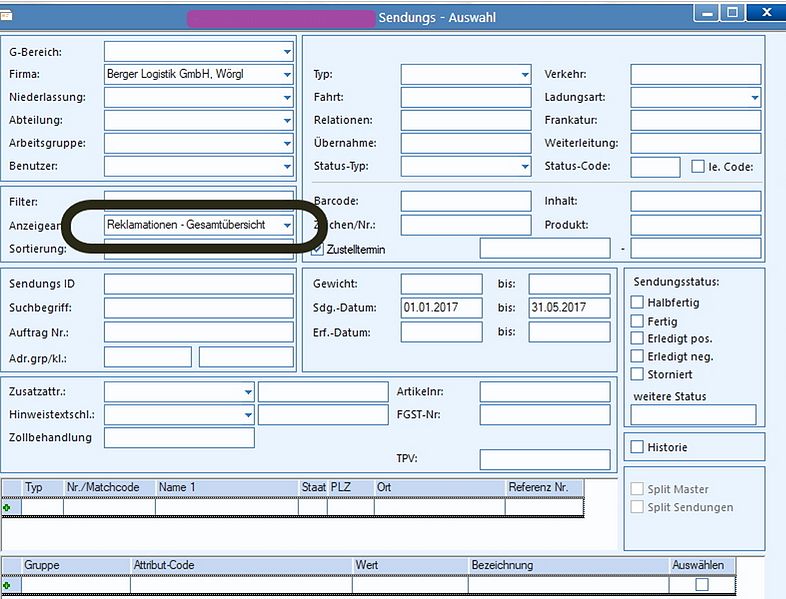Viewport: 786px width, 599px height.
Task: Focus the Fahrt input field
Action: [466, 98]
